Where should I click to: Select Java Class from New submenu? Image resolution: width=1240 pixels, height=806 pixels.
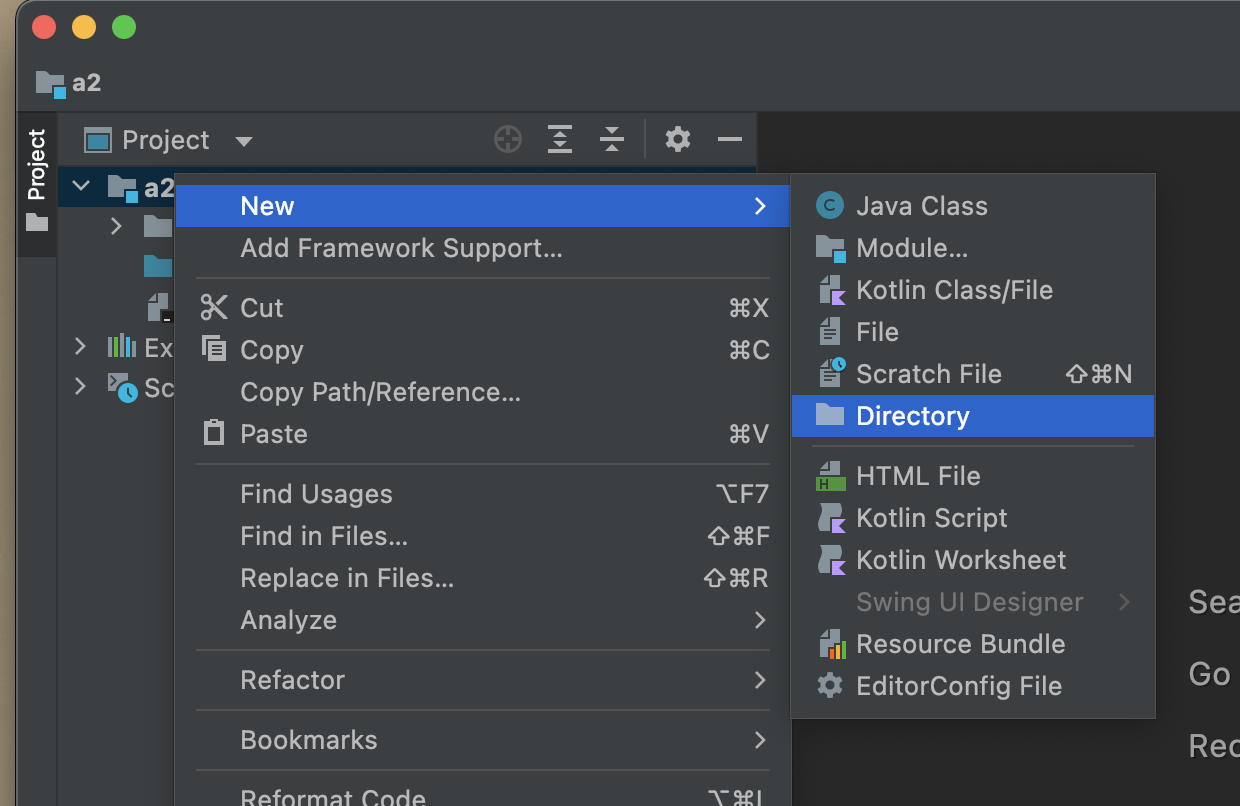[x=921, y=206]
